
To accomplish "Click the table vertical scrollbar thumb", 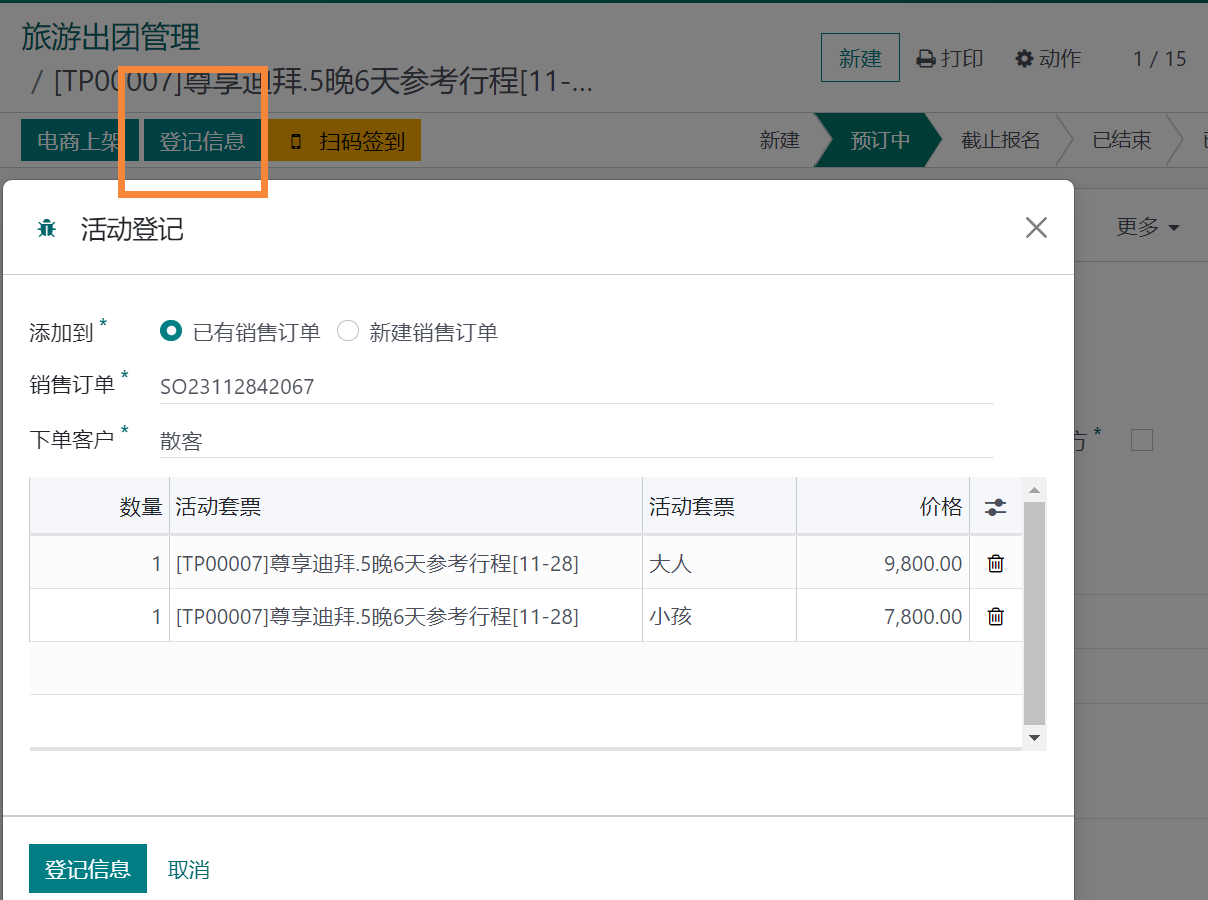I will pos(1035,613).
